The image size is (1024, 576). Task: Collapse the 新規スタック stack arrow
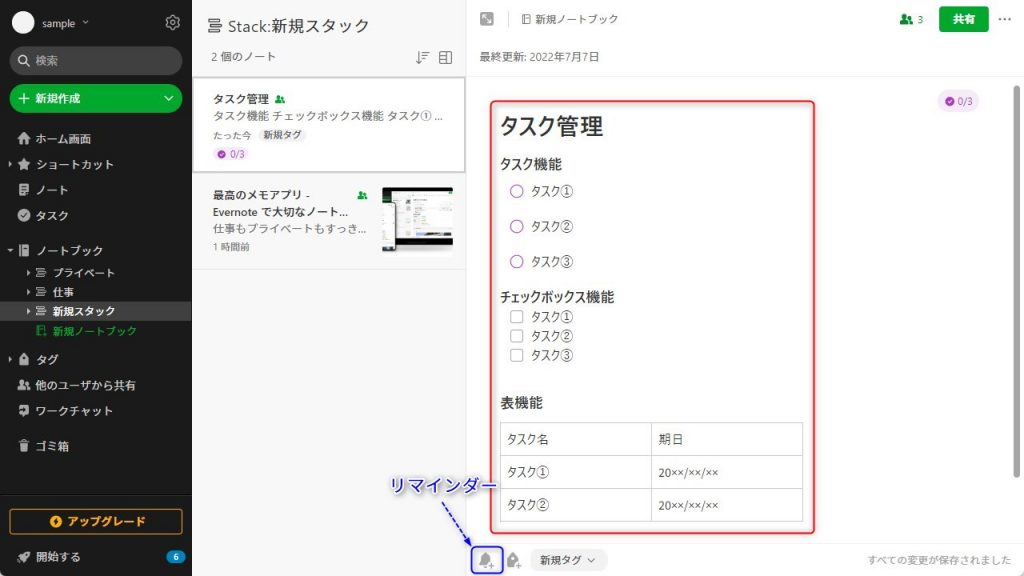coord(28,311)
